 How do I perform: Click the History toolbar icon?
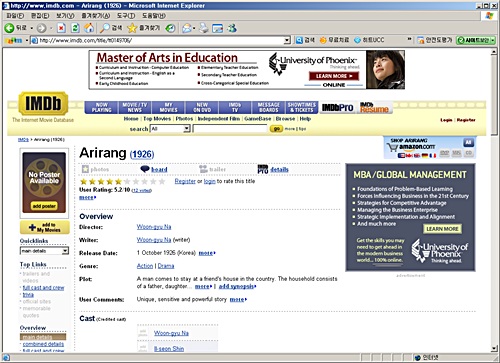click(171, 28)
